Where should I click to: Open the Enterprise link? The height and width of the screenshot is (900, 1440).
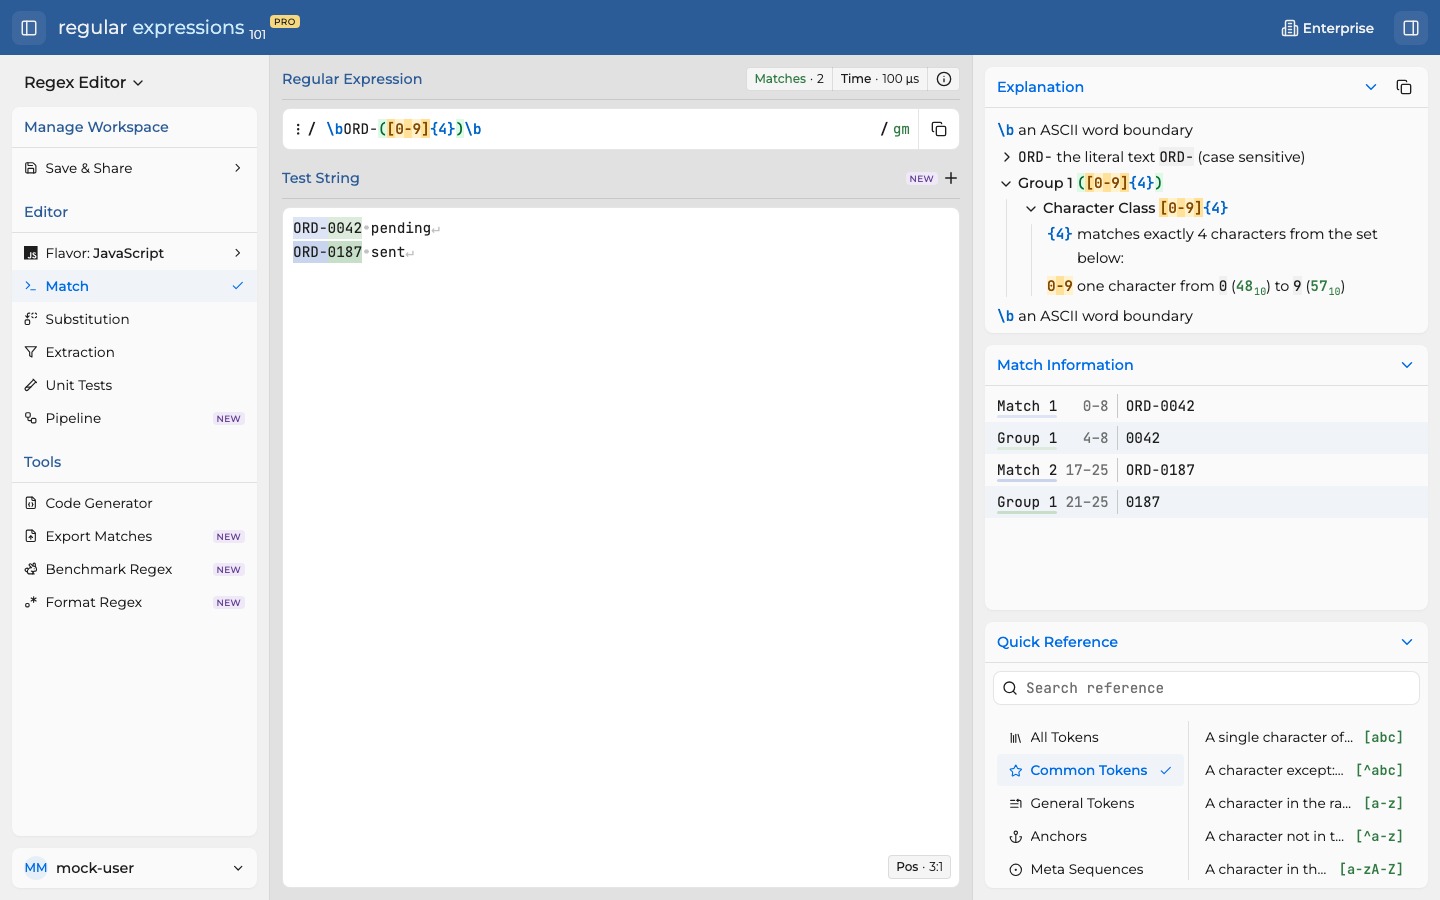(1328, 28)
